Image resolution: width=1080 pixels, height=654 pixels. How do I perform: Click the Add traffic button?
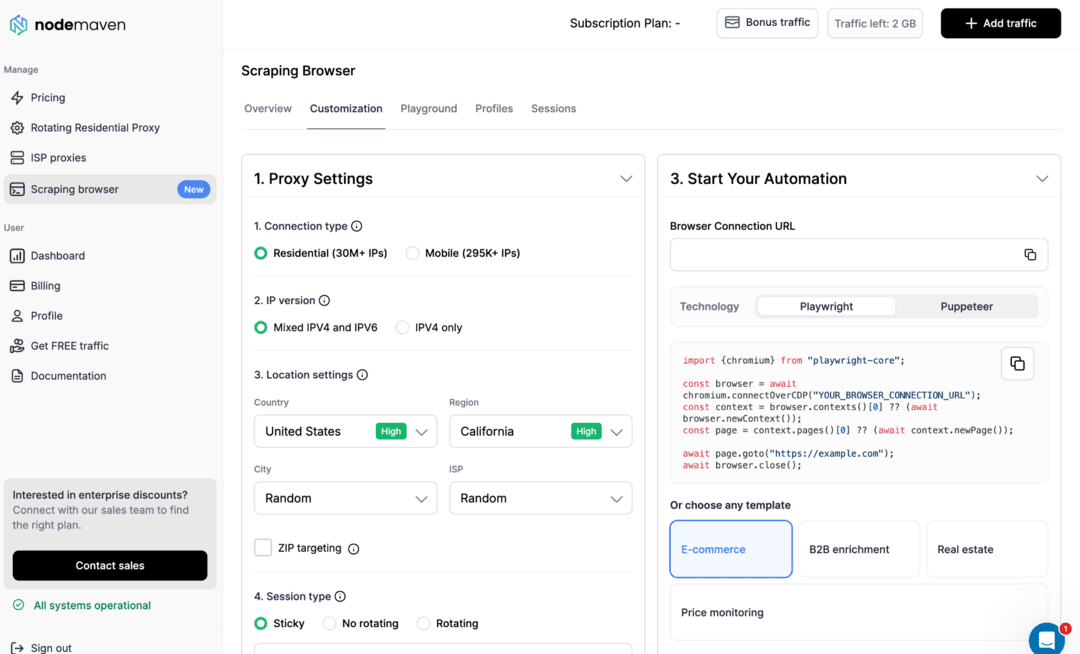click(1001, 23)
